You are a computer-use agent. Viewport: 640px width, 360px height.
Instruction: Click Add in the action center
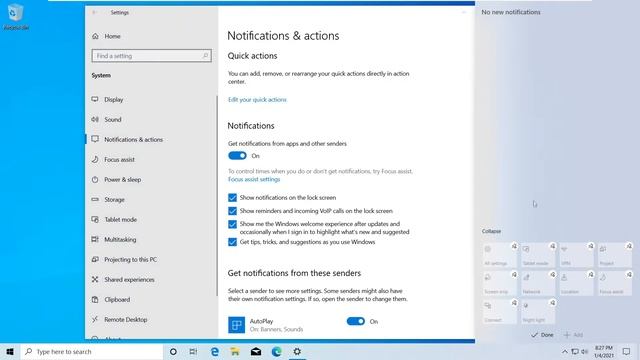click(573, 335)
